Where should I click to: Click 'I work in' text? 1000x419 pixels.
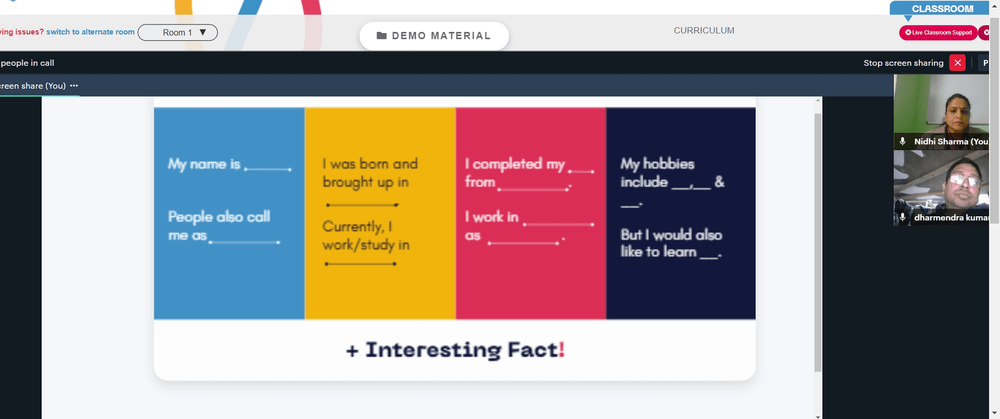tap(492, 217)
